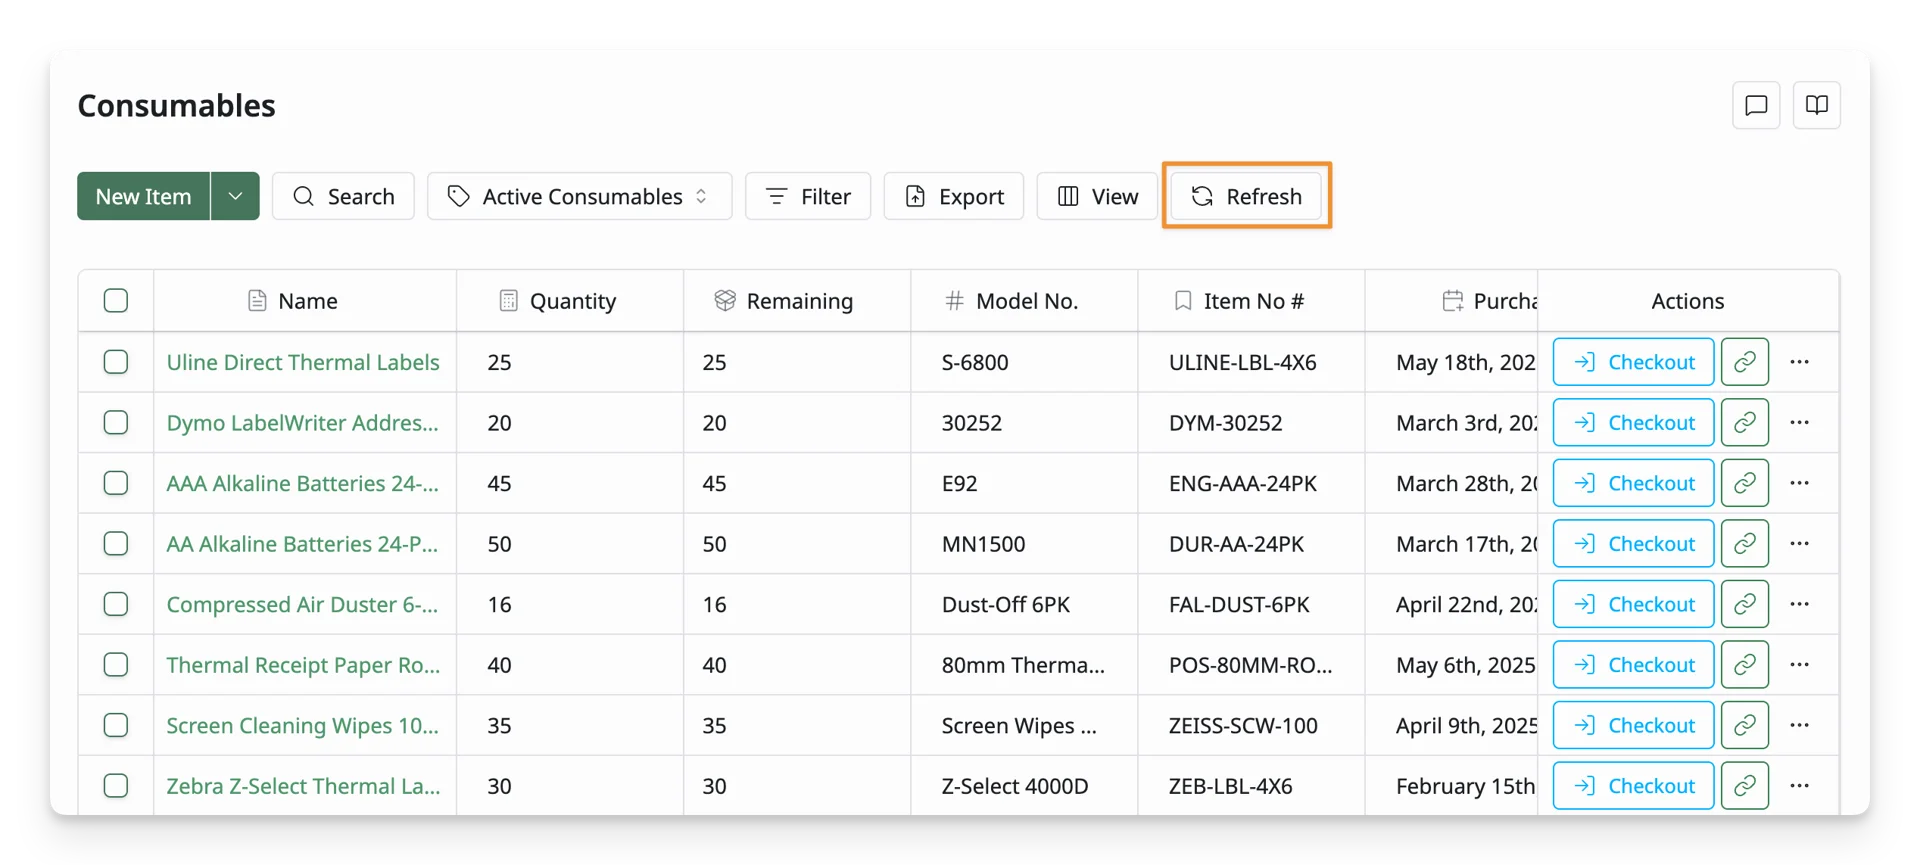Screen dimensions: 1920x865
Task: Copy link for Dymo LabelWriter row
Action: 1745,423
